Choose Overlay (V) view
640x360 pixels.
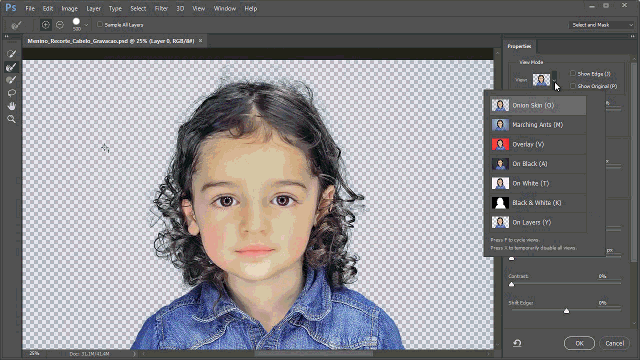tap(538, 144)
